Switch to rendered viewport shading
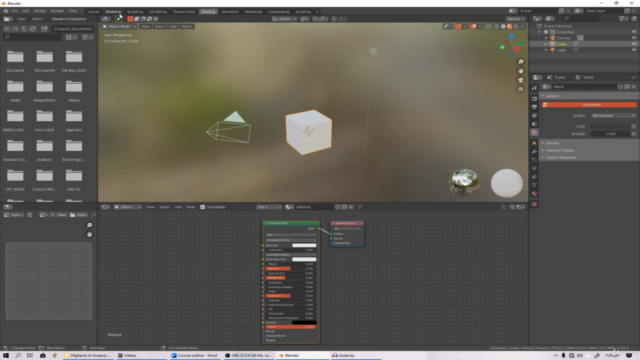The width and height of the screenshot is (640, 360). [x=516, y=27]
